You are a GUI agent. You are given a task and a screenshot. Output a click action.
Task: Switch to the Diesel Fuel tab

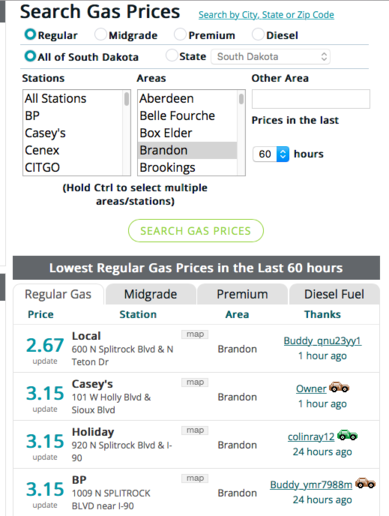coord(334,294)
